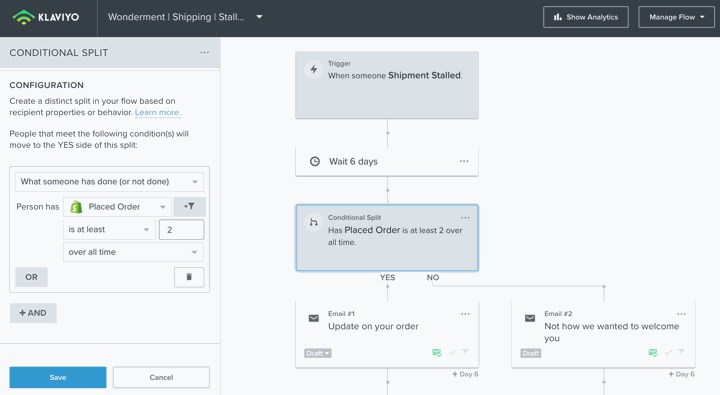720x395 pixels.
Task: Open the 'over all time' timeframe dropdown
Action: [x=133, y=252]
